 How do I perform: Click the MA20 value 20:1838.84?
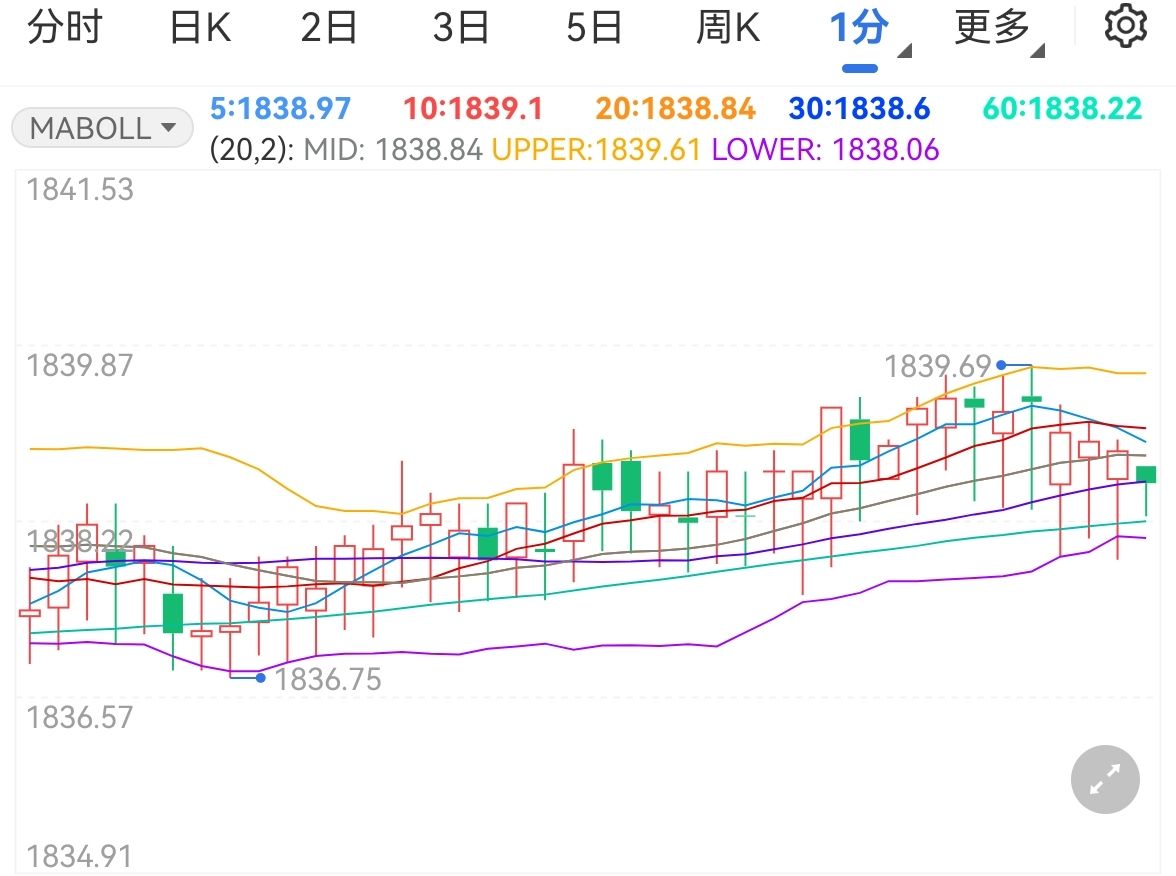point(675,109)
